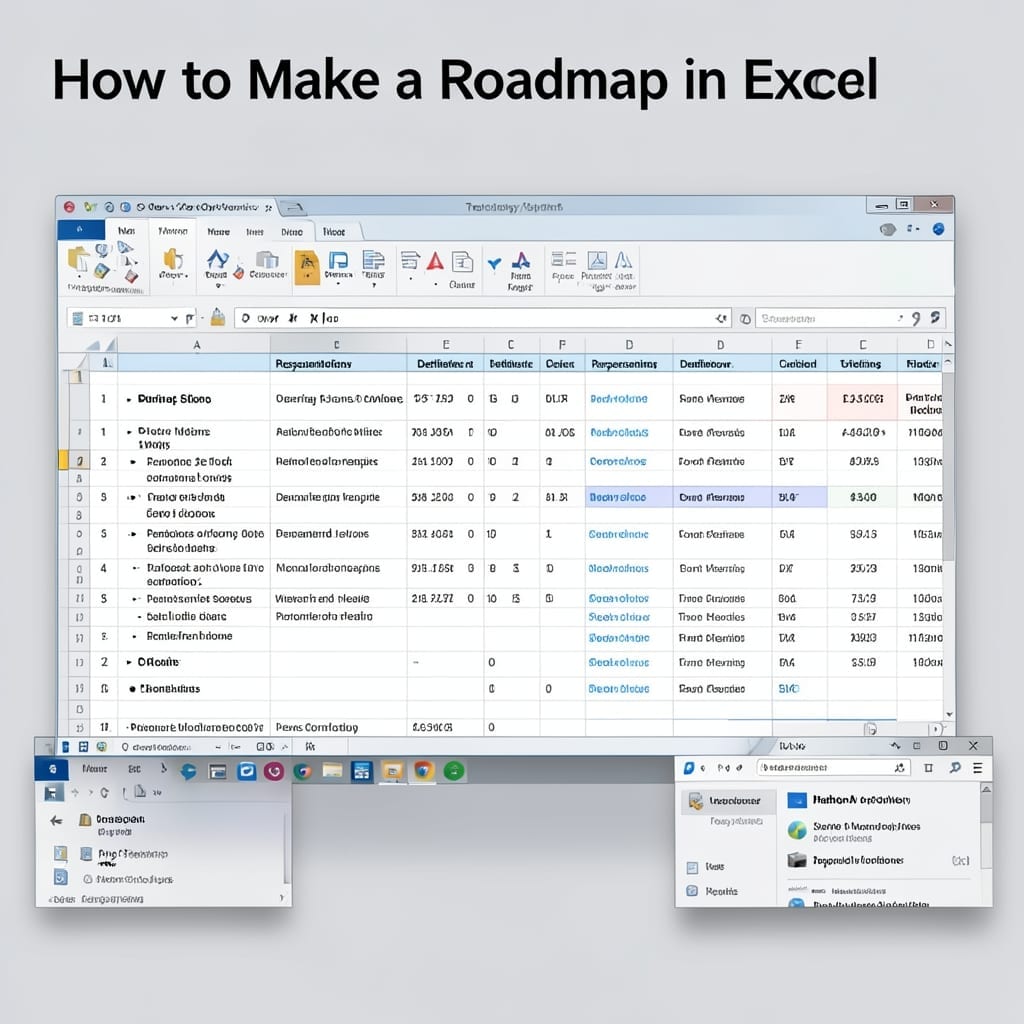Click address field in bottom-right window
The image size is (1024, 1024).
[833, 768]
